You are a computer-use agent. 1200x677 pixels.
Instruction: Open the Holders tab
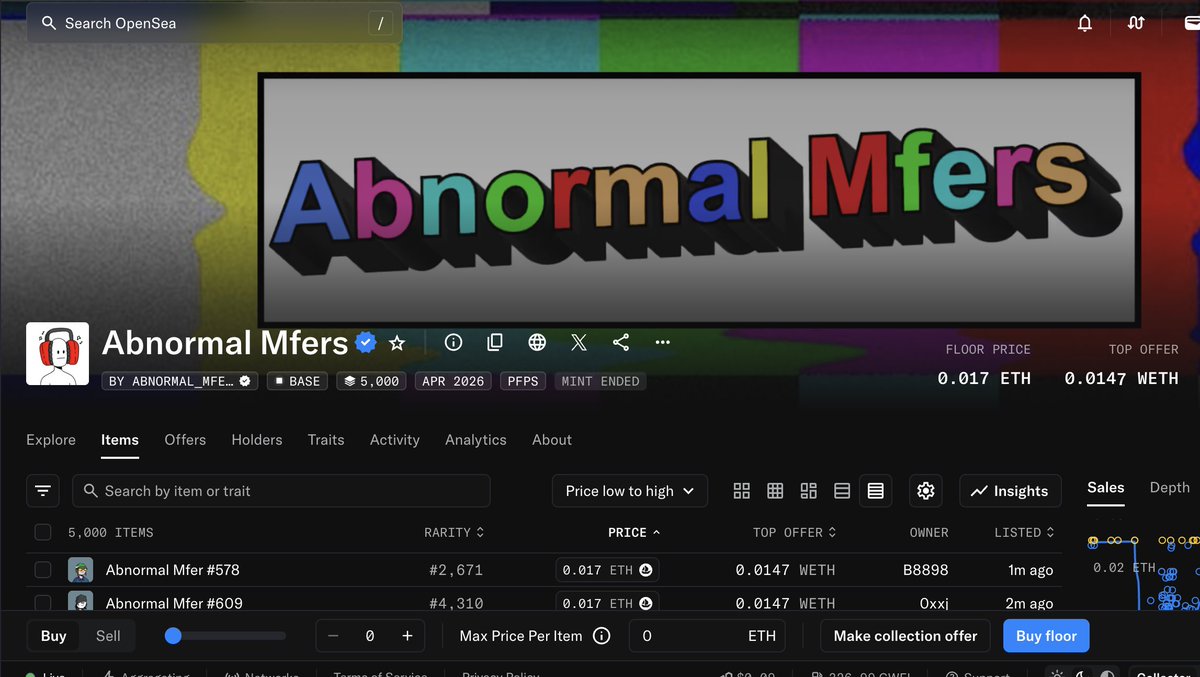click(x=257, y=440)
